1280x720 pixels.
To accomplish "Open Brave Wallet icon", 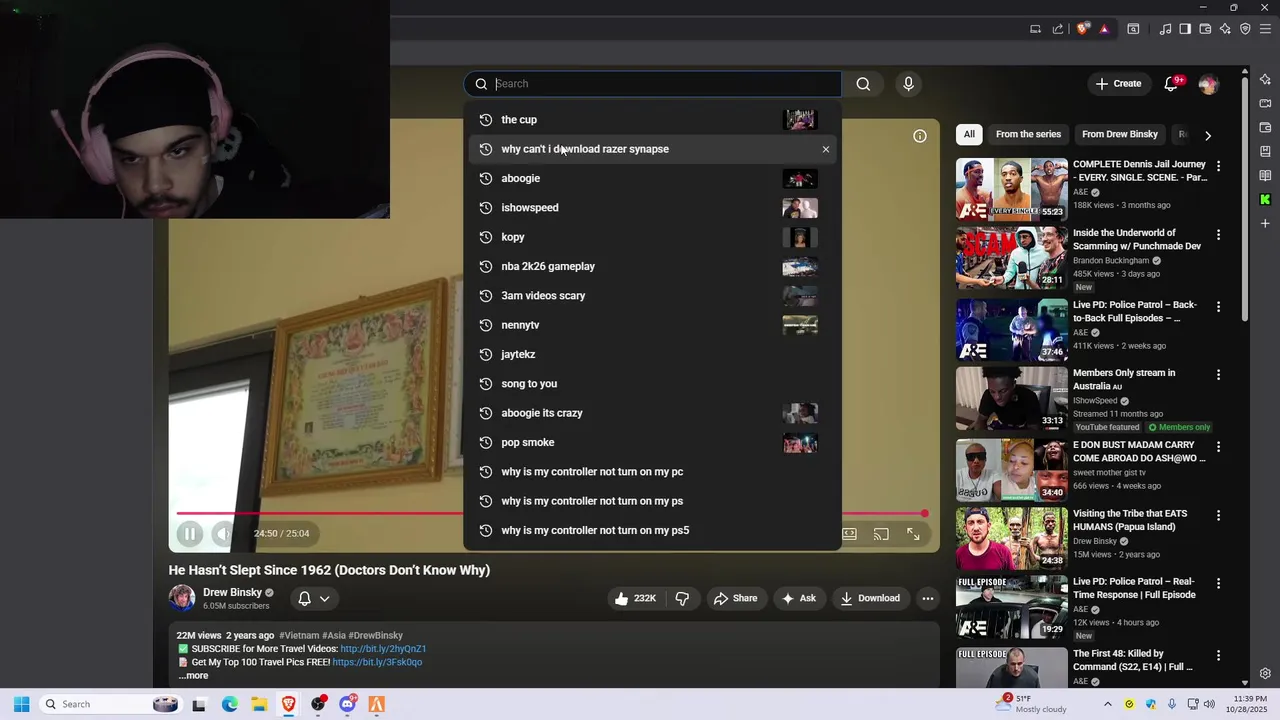I will click(x=1205, y=29).
